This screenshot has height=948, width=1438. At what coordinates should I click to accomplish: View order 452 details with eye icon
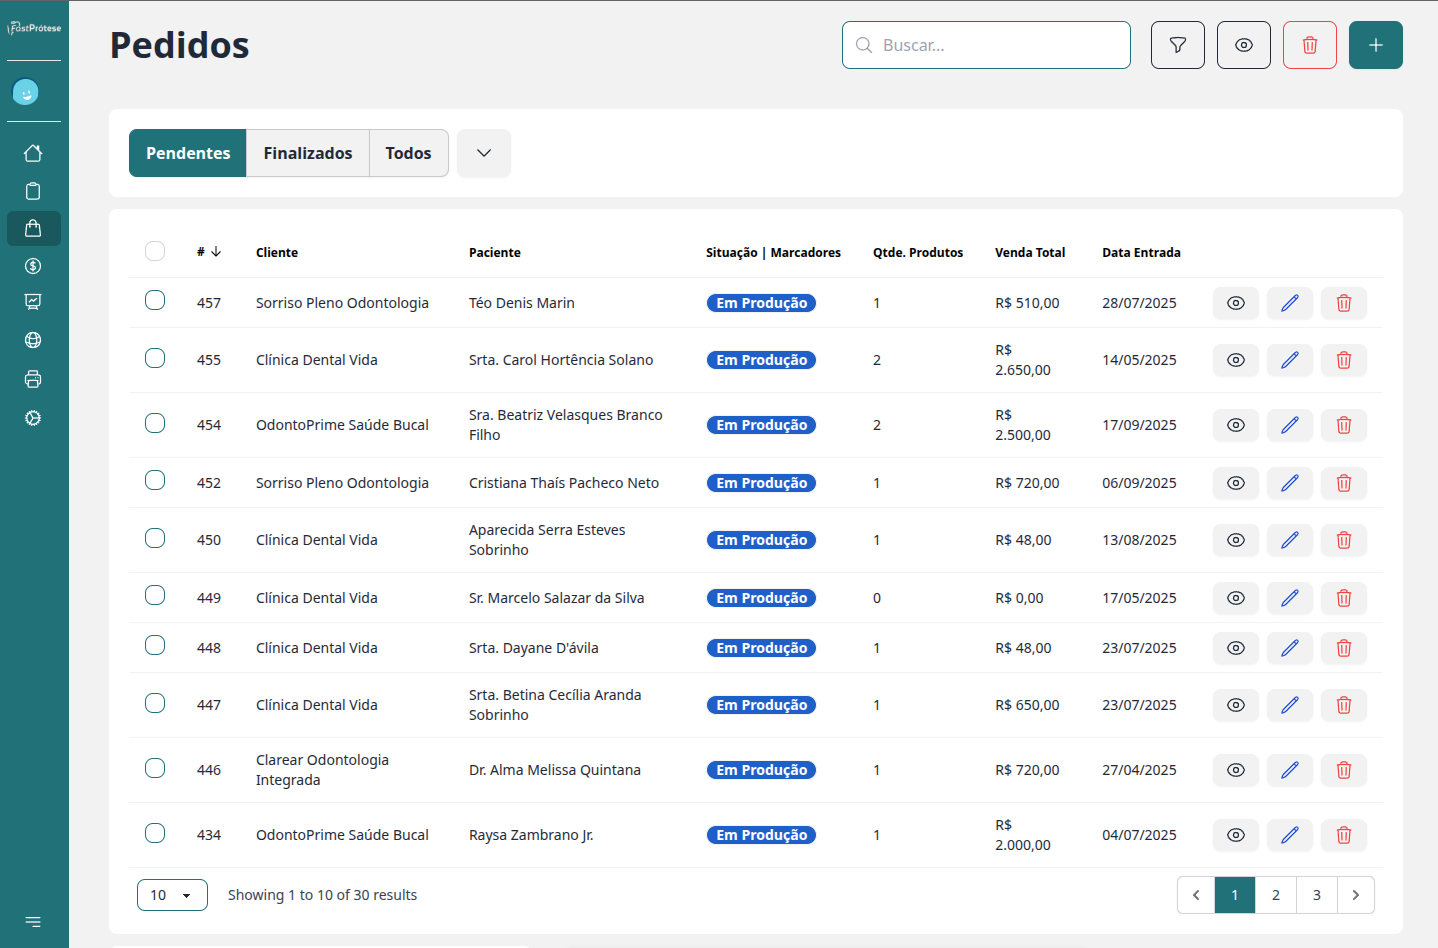[1235, 483]
